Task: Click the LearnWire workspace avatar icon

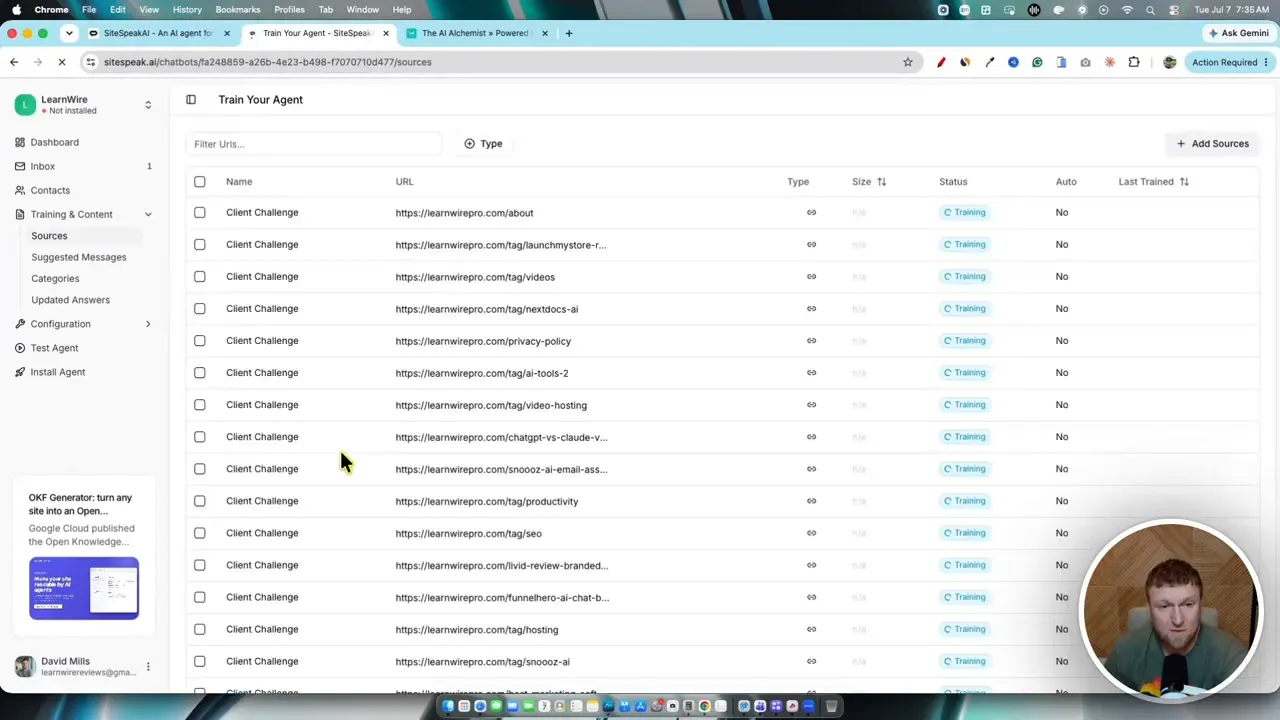Action: [25, 104]
